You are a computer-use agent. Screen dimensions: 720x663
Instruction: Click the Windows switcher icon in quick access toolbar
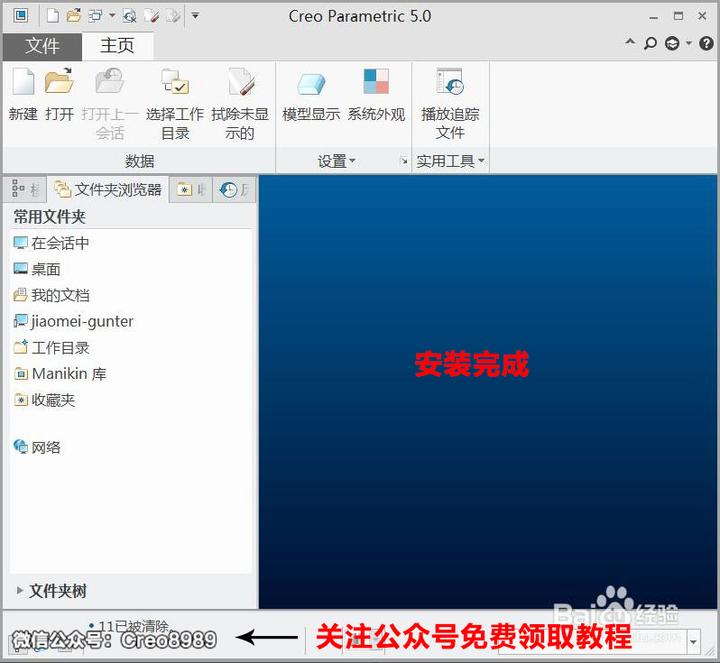point(95,17)
